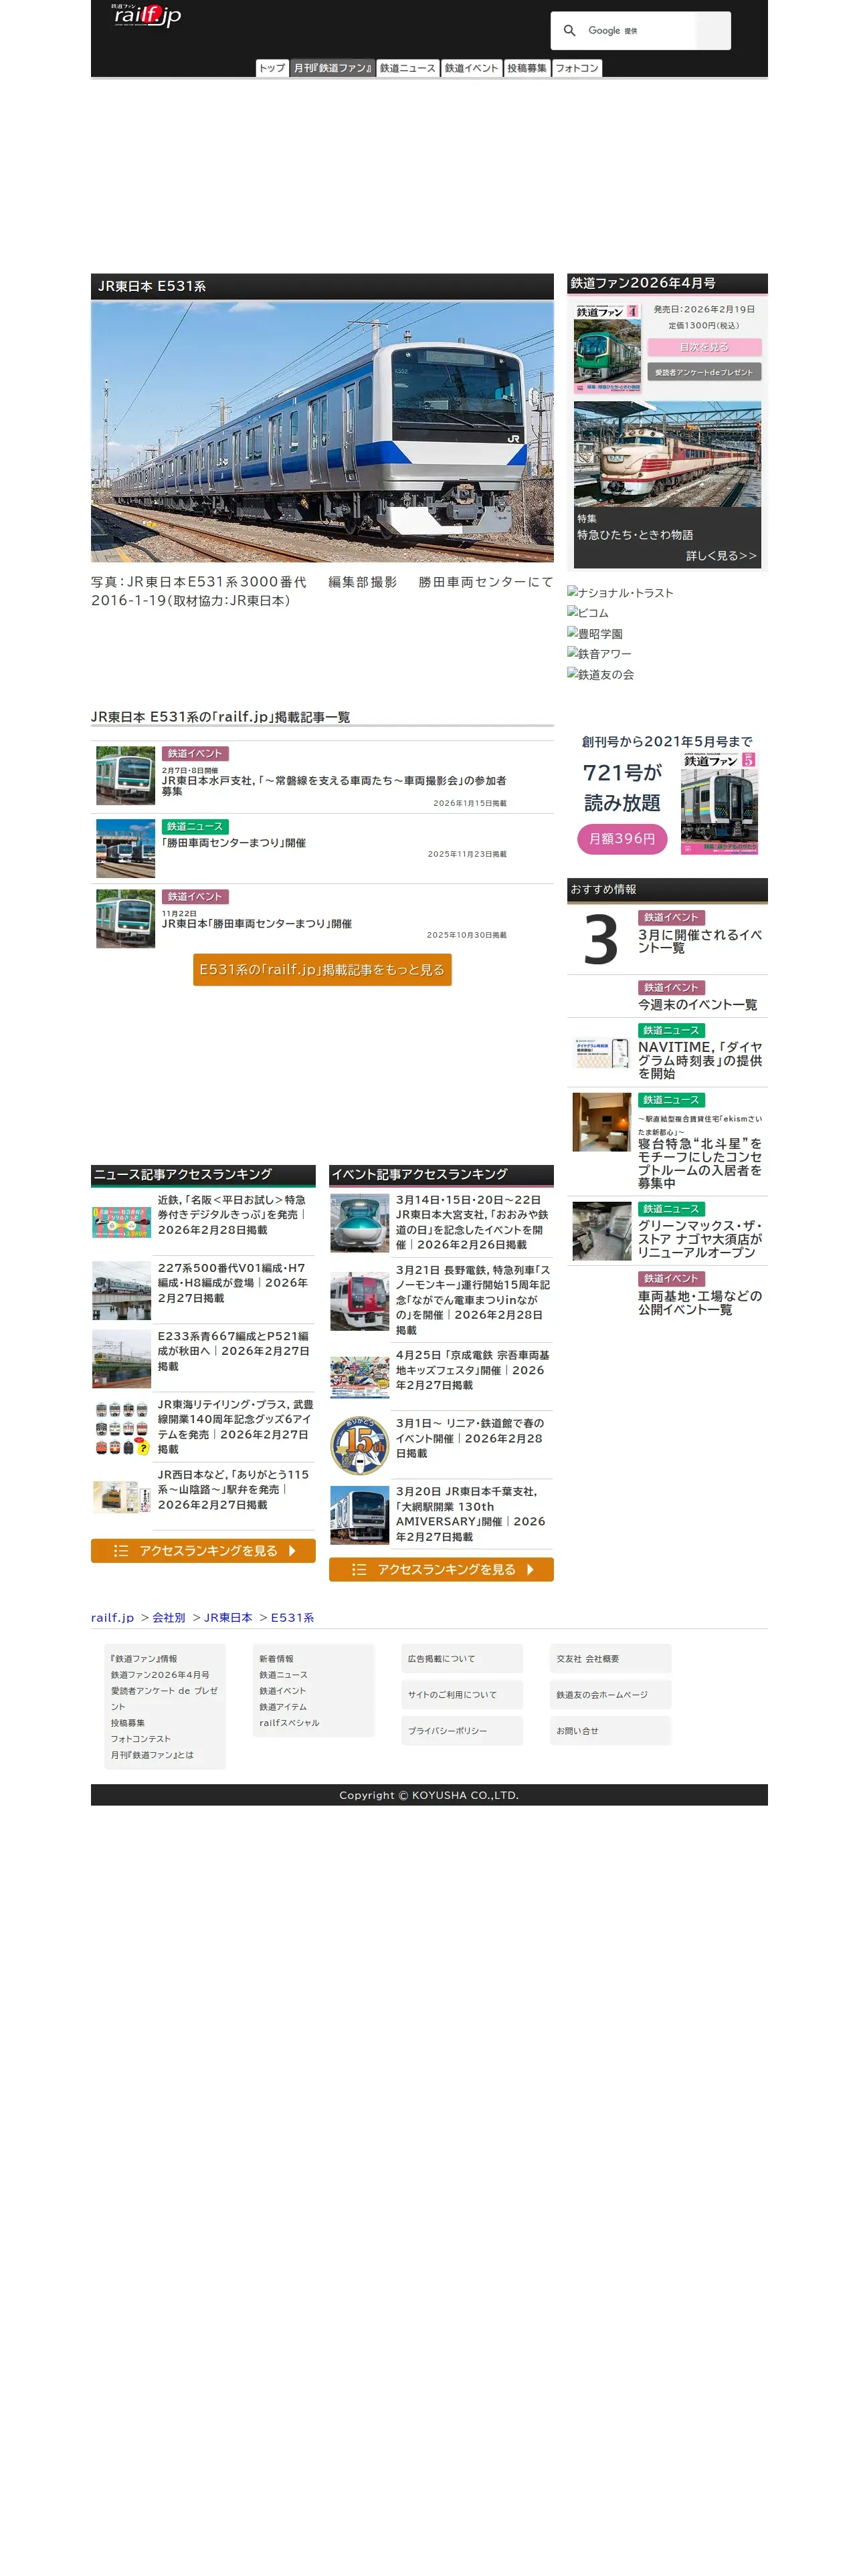The height and width of the screenshot is (2576, 859).
Task: Open 鉄道ファン2026年4月号 footer link
Action: [160, 1675]
